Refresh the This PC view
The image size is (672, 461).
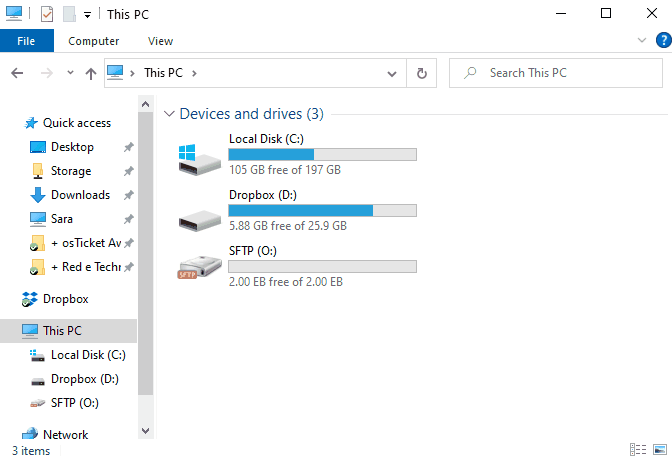click(x=422, y=73)
